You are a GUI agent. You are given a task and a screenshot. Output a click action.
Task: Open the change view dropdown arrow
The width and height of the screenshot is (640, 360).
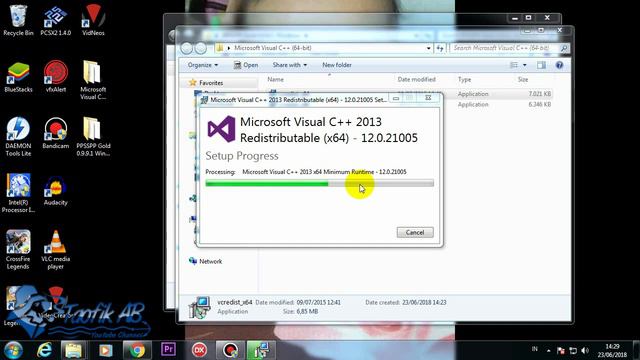click(524, 65)
